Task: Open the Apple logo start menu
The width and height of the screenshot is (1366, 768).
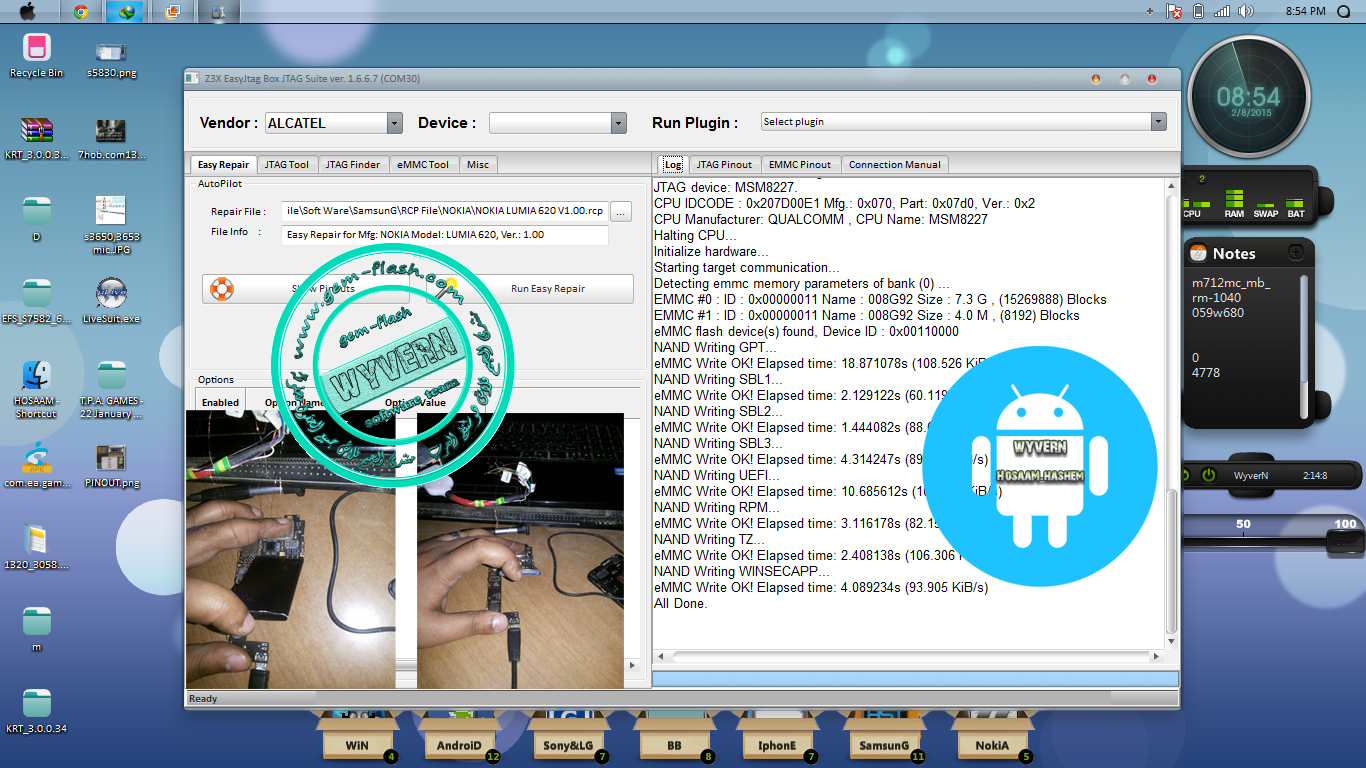Action: (x=27, y=11)
